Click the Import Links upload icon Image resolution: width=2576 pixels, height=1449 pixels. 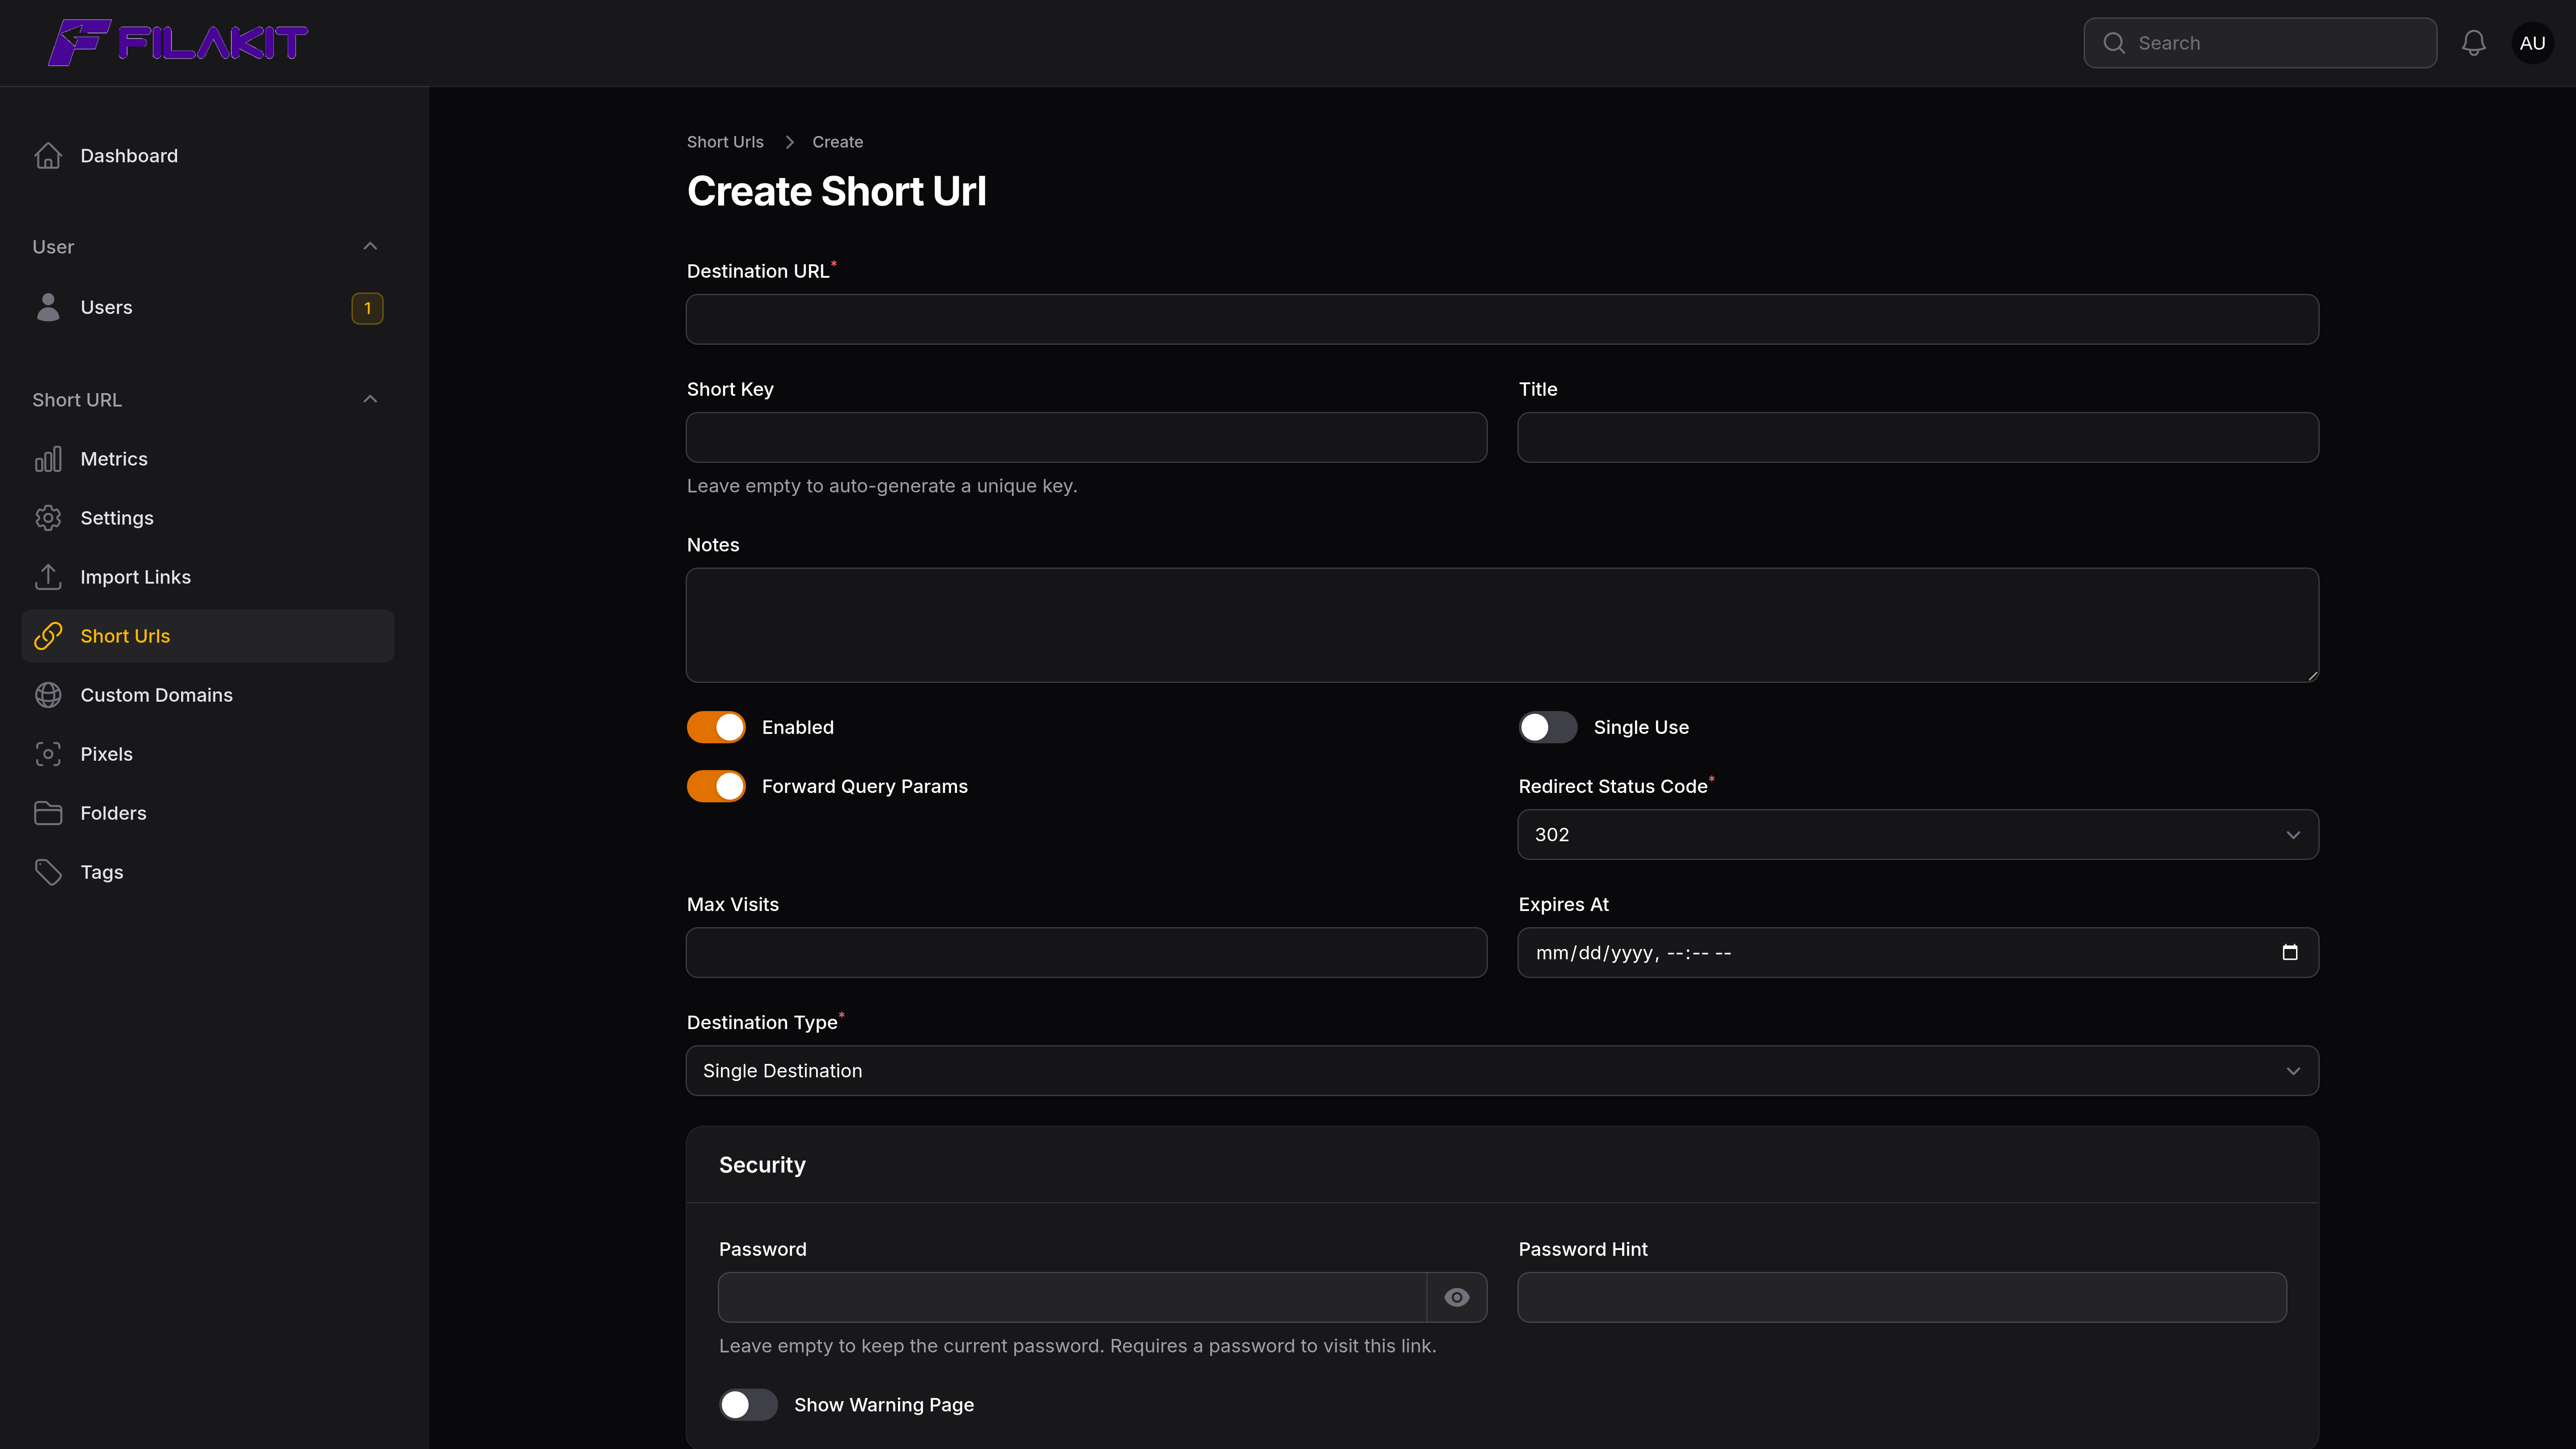tap(48, 577)
